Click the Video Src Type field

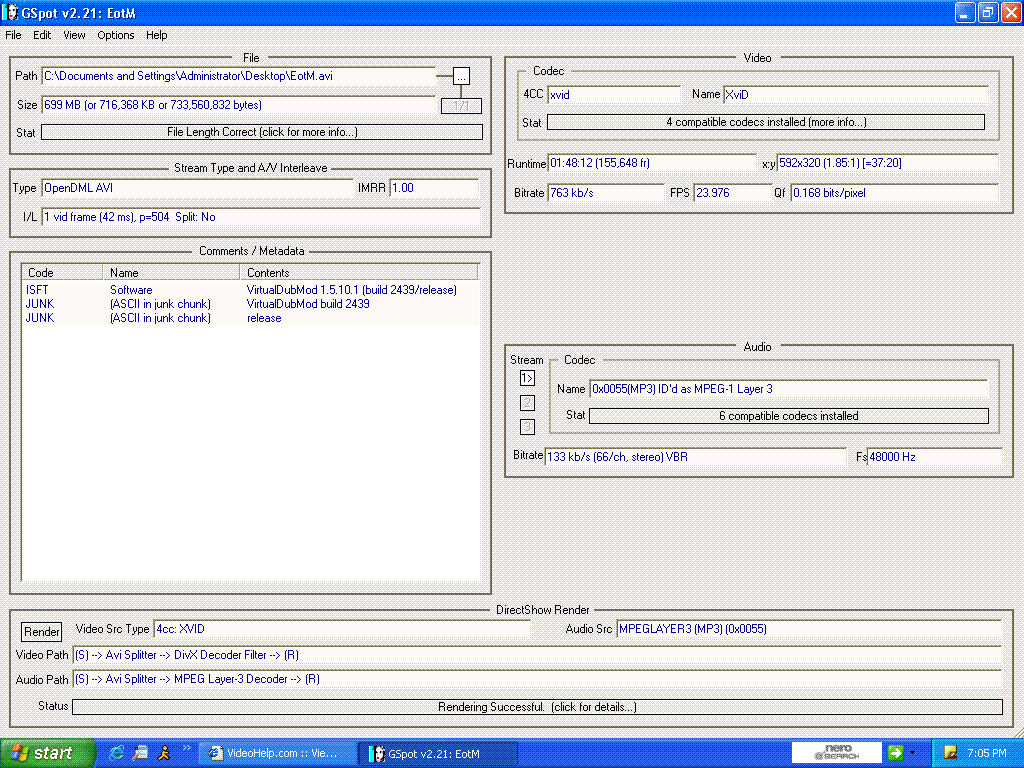[x=342, y=629]
